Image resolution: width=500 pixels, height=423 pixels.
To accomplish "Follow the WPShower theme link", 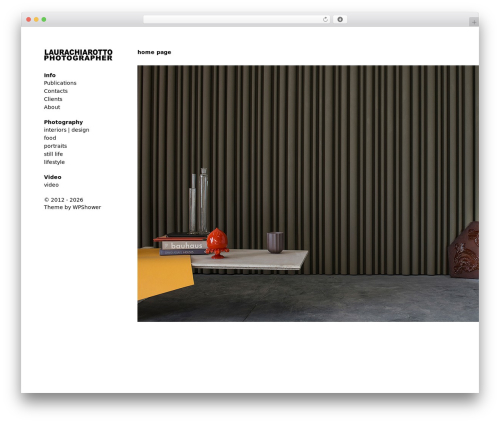I will (x=87, y=207).
